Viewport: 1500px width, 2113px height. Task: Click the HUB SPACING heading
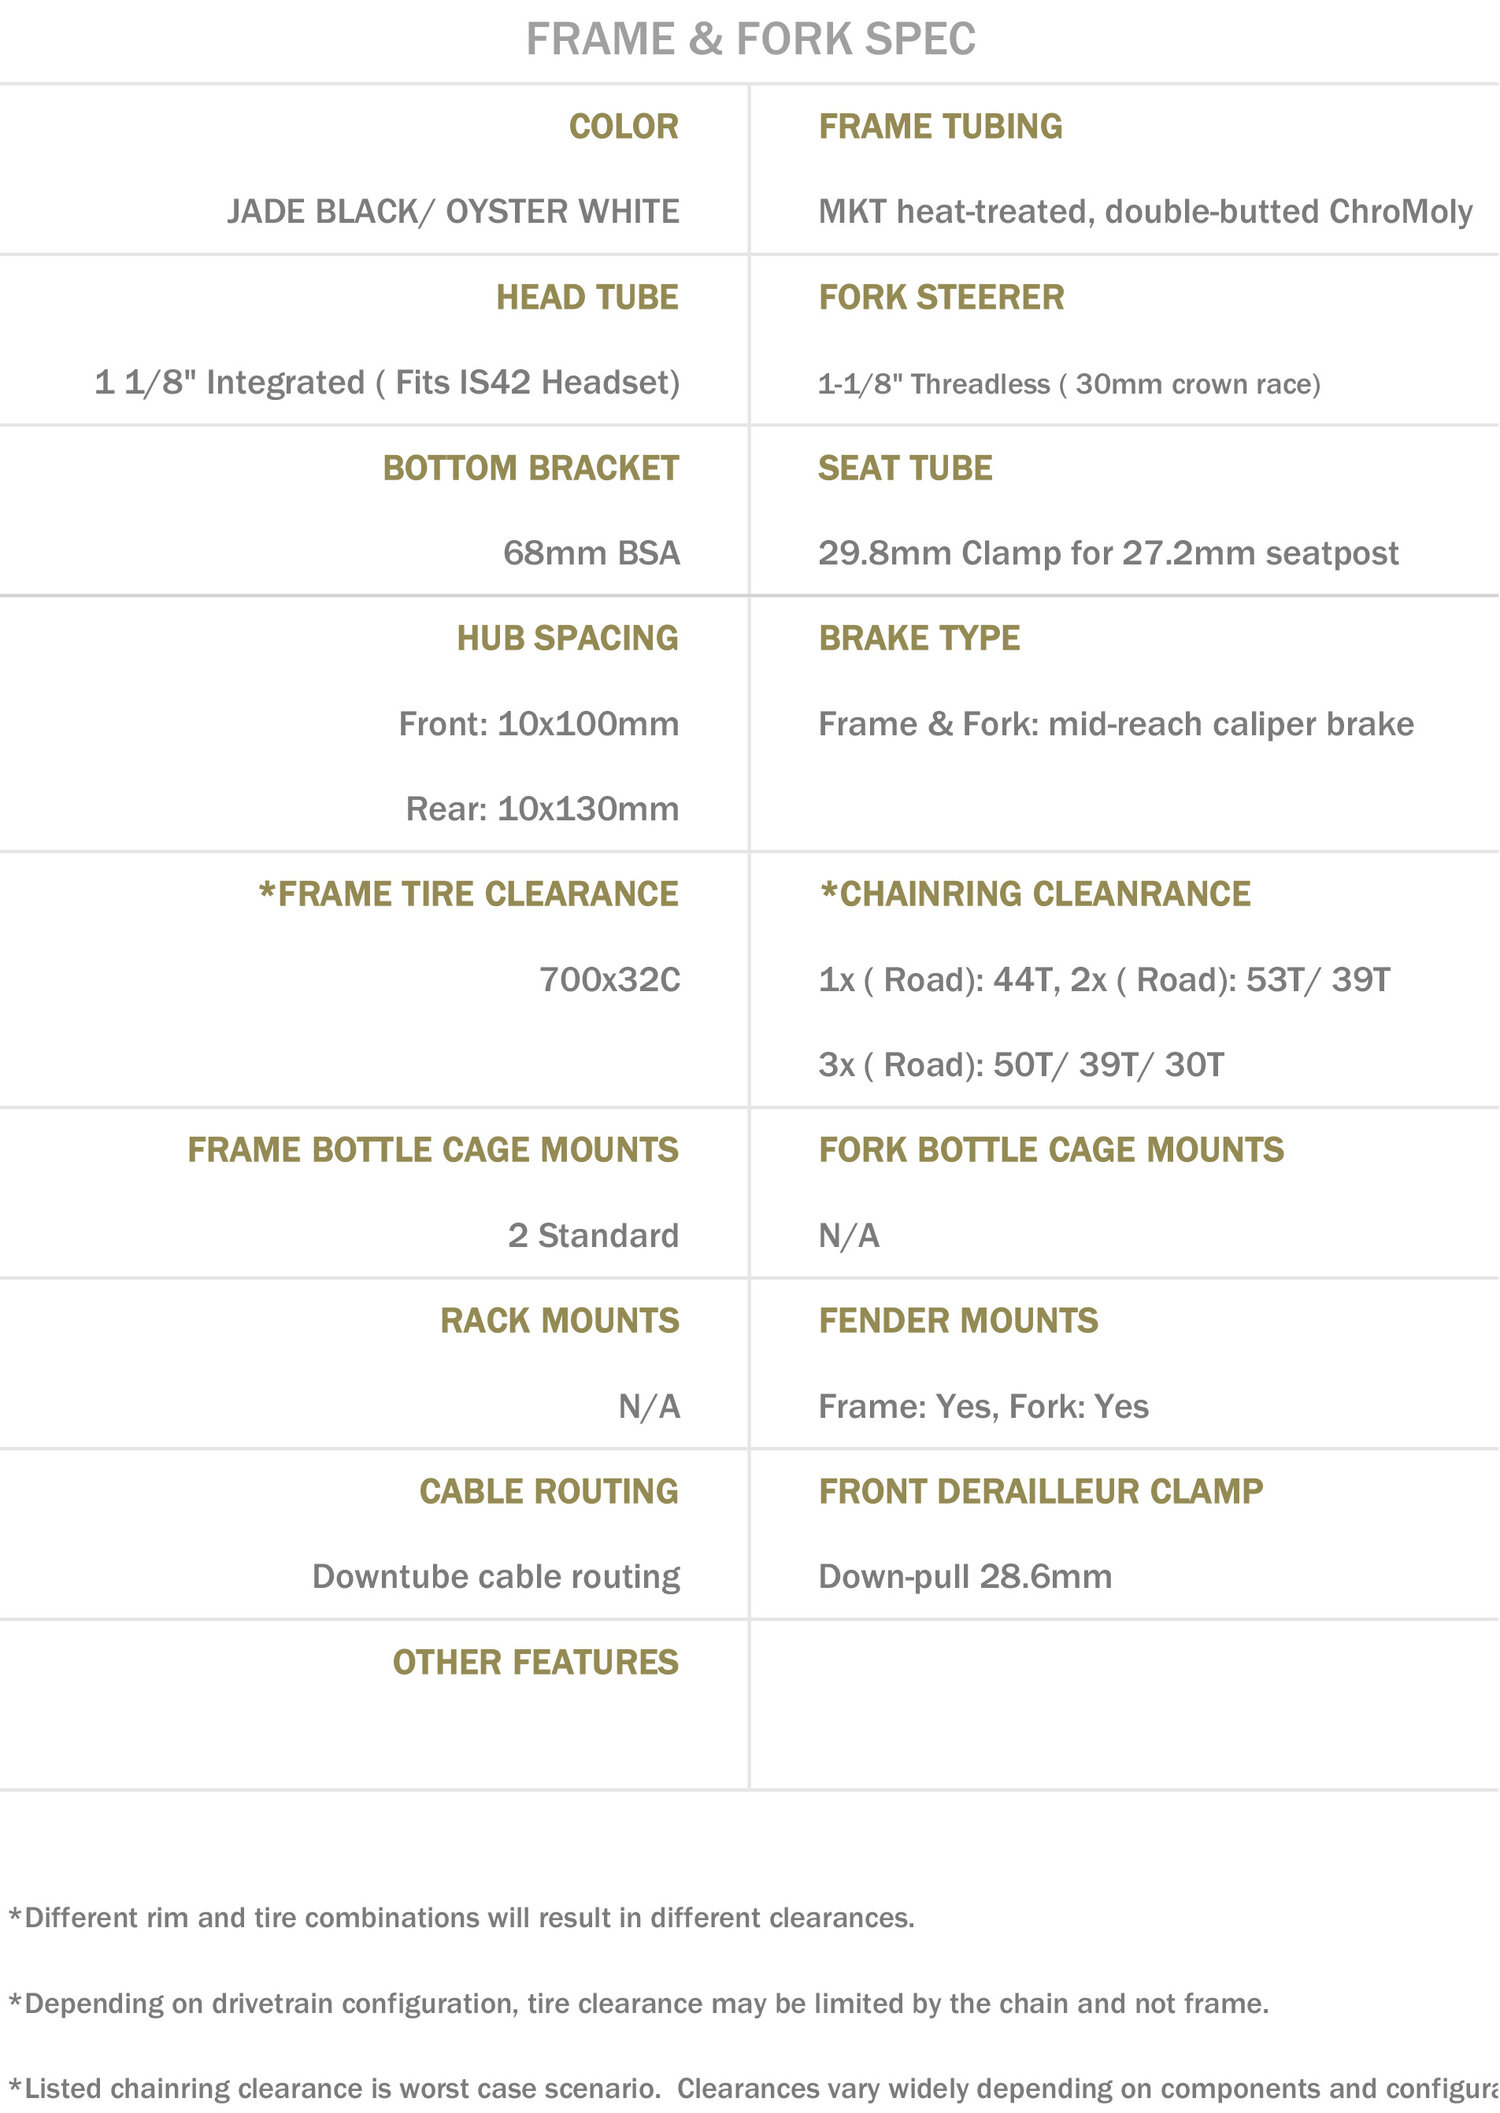pyautogui.click(x=567, y=638)
